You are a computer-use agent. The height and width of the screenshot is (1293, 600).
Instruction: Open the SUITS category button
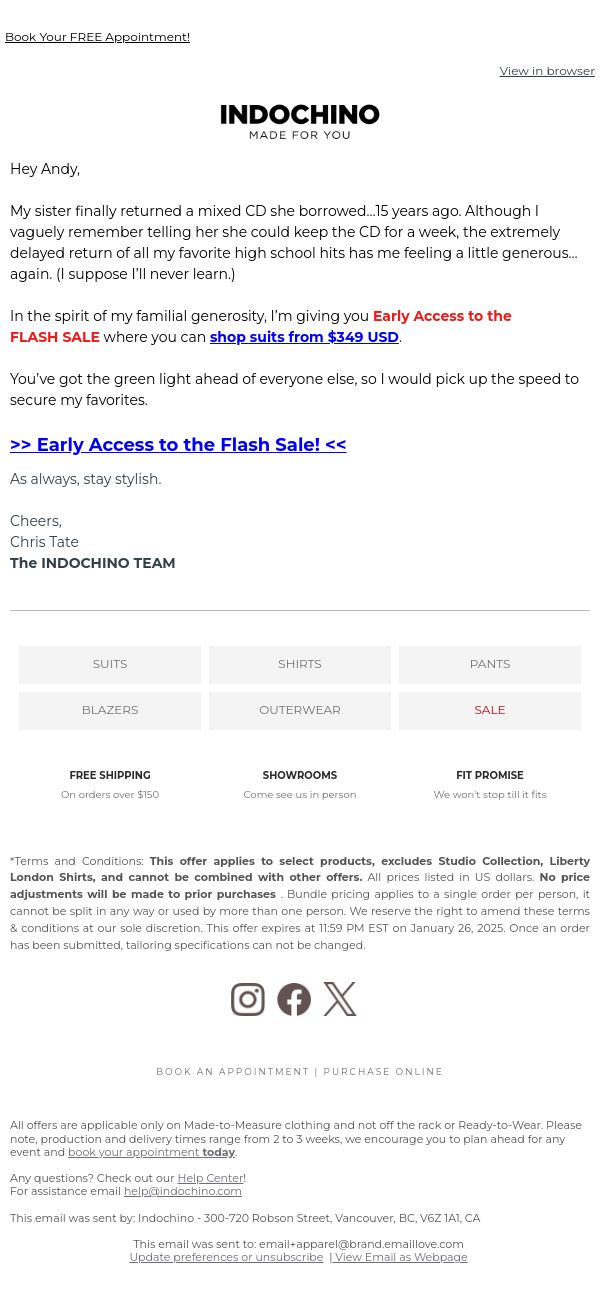tap(110, 664)
